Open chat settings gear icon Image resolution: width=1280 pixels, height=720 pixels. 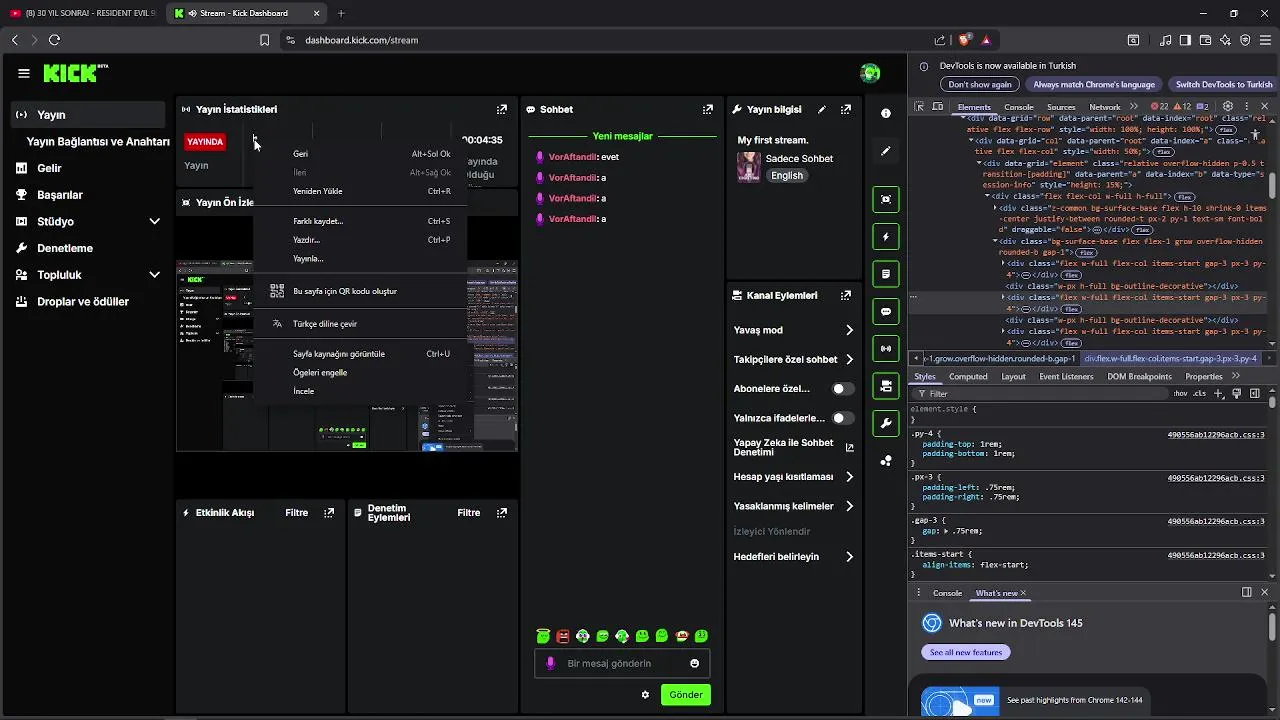click(645, 694)
